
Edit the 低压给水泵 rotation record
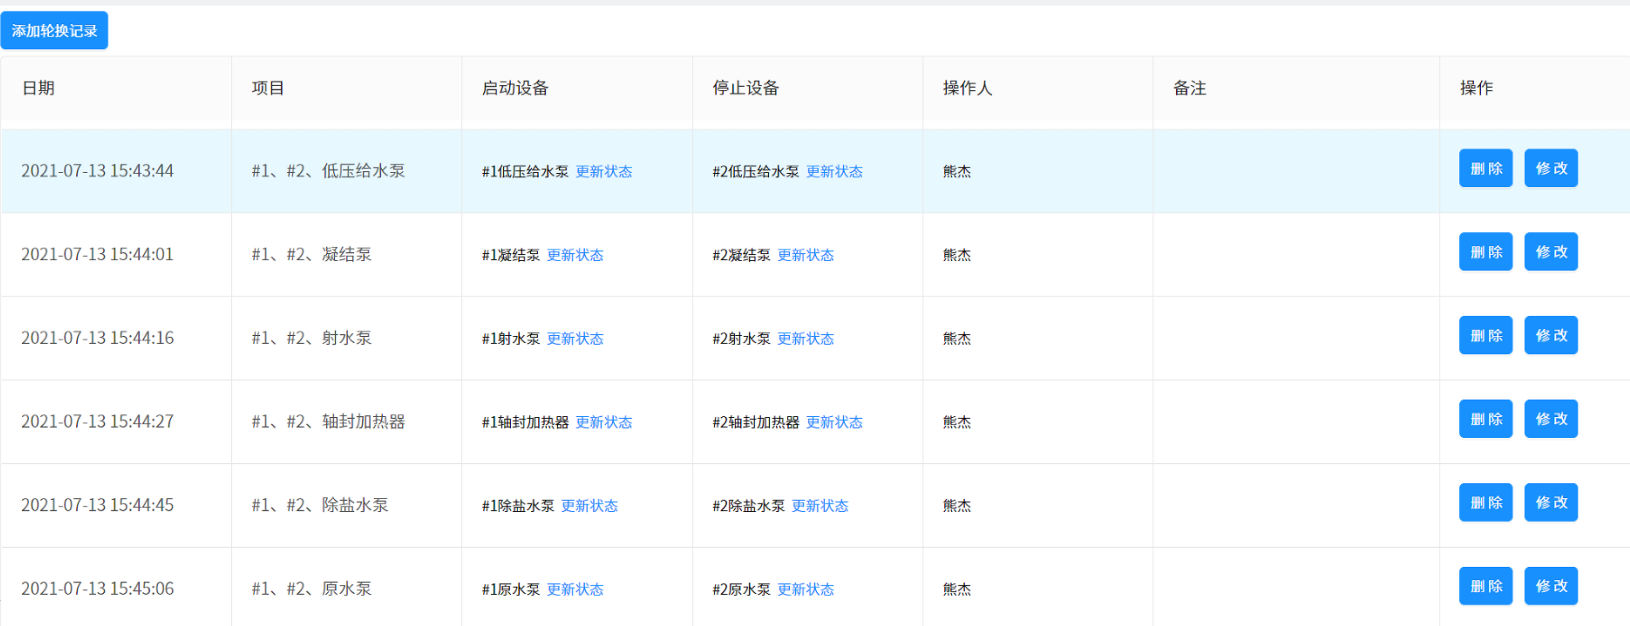(x=1550, y=169)
